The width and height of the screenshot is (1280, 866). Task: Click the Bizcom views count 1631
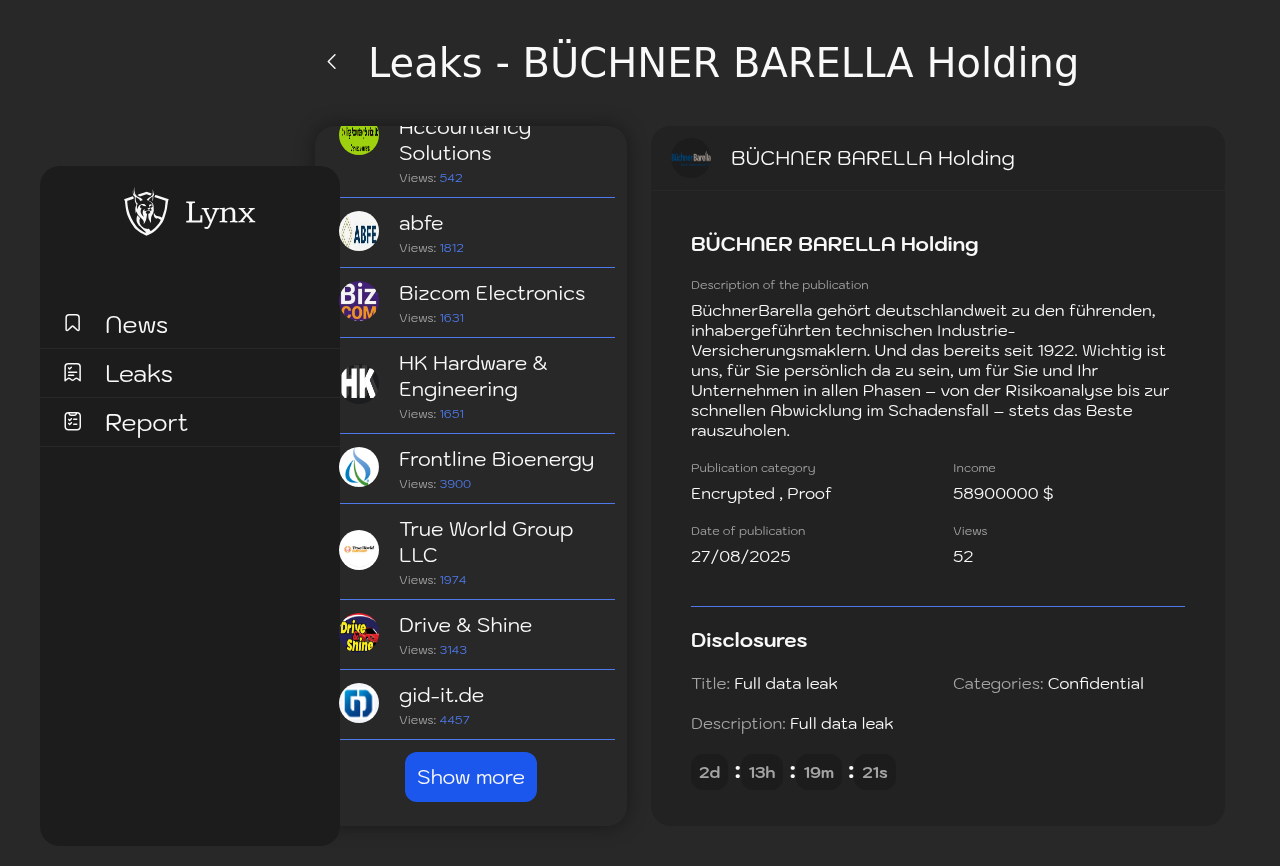pos(452,318)
